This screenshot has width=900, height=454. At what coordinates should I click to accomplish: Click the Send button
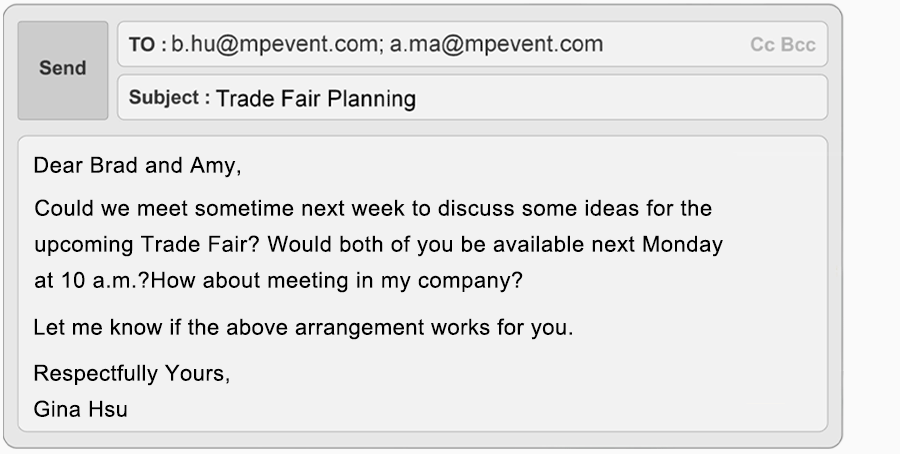pos(62,69)
